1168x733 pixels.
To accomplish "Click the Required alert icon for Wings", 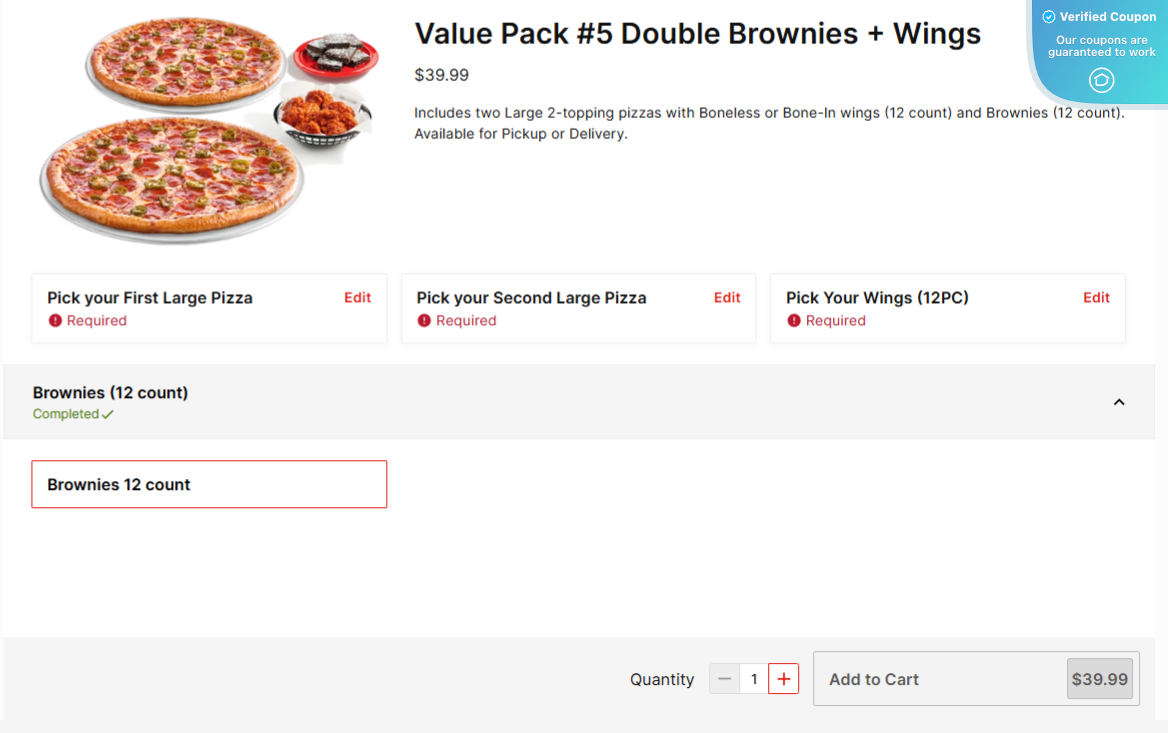I will pyautogui.click(x=794, y=321).
